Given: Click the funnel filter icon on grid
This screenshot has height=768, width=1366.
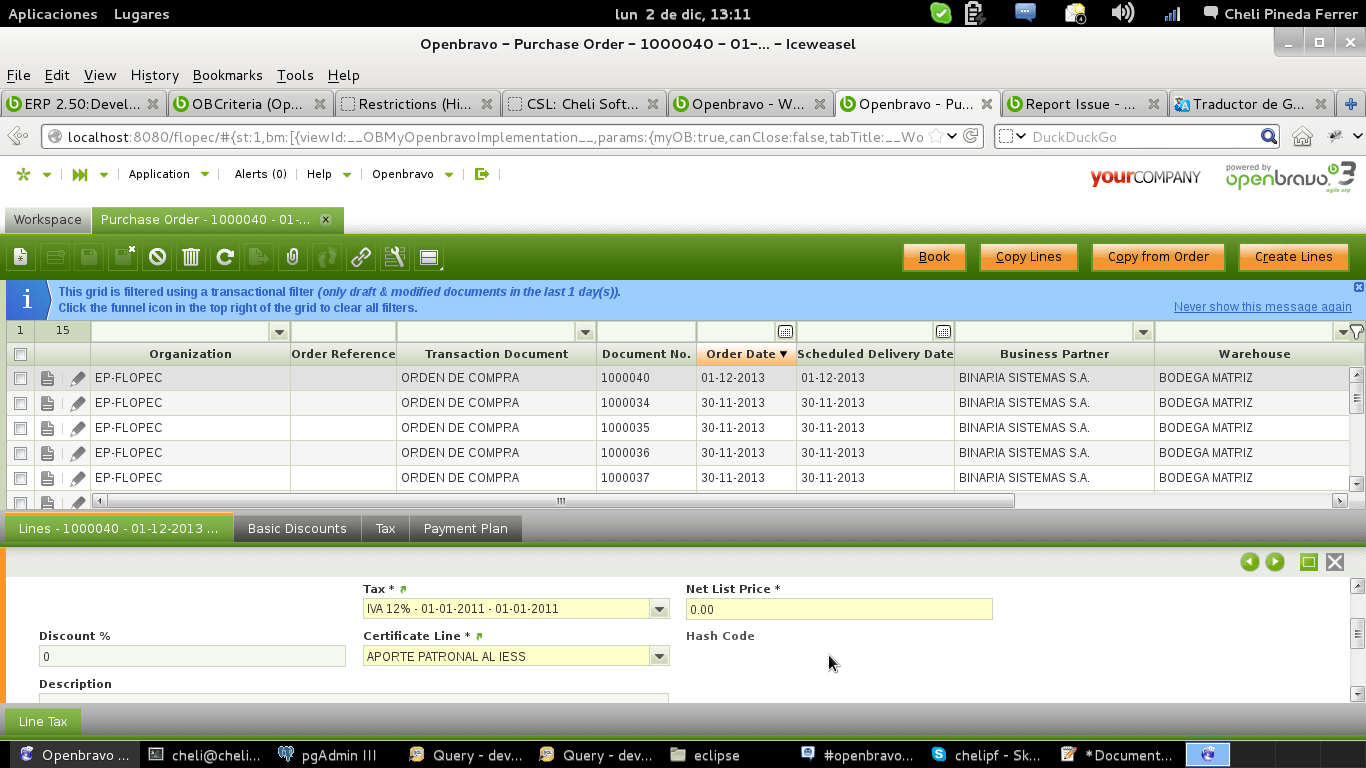Looking at the screenshot, I should [x=1356, y=332].
